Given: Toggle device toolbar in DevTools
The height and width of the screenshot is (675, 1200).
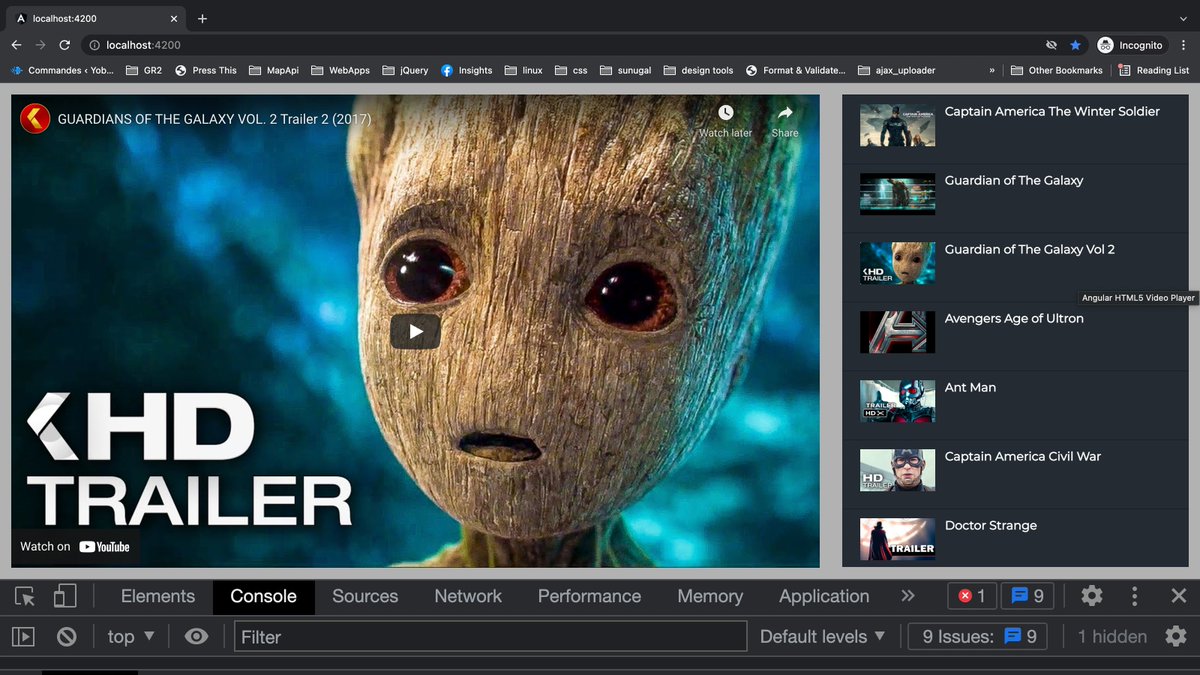Looking at the screenshot, I should [x=64, y=596].
